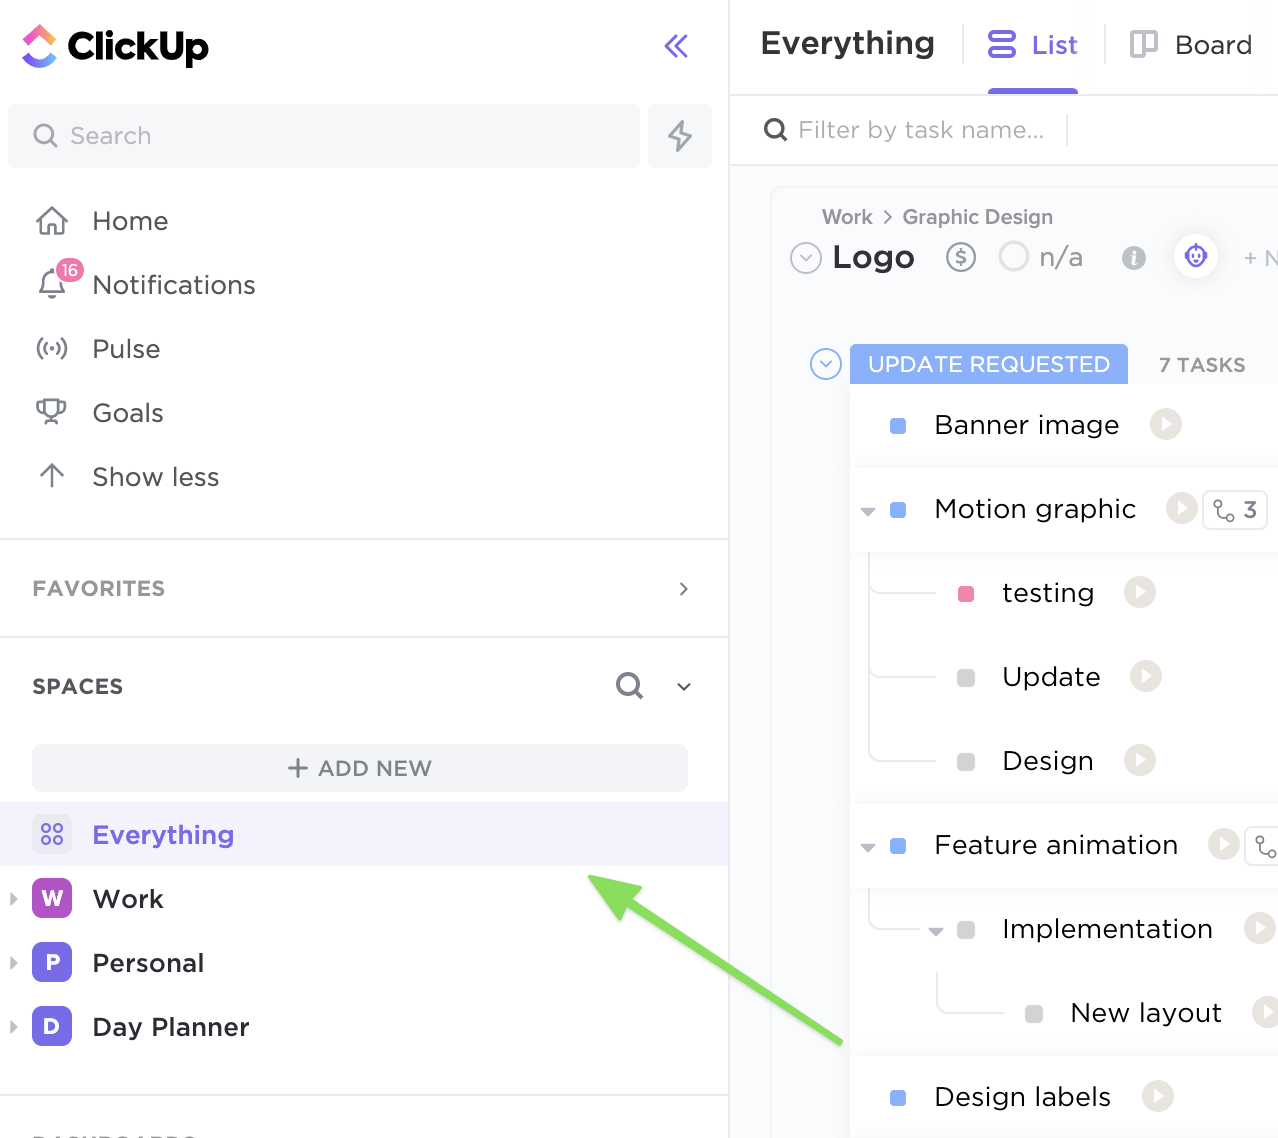The image size is (1278, 1138).
Task: Open Notifications bell with 16 badge
Action: (x=53, y=284)
